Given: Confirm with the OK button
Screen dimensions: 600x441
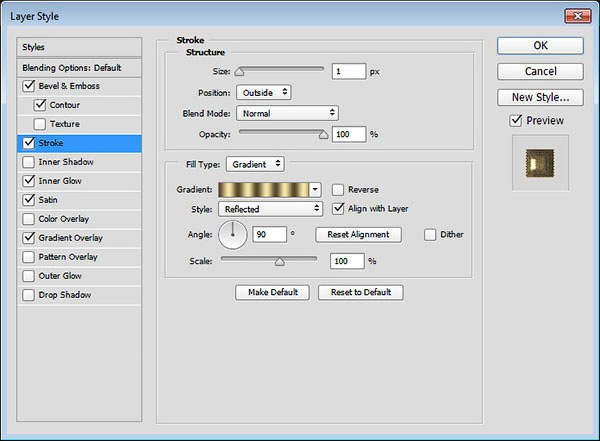Looking at the screenshot, I should 540,46.
